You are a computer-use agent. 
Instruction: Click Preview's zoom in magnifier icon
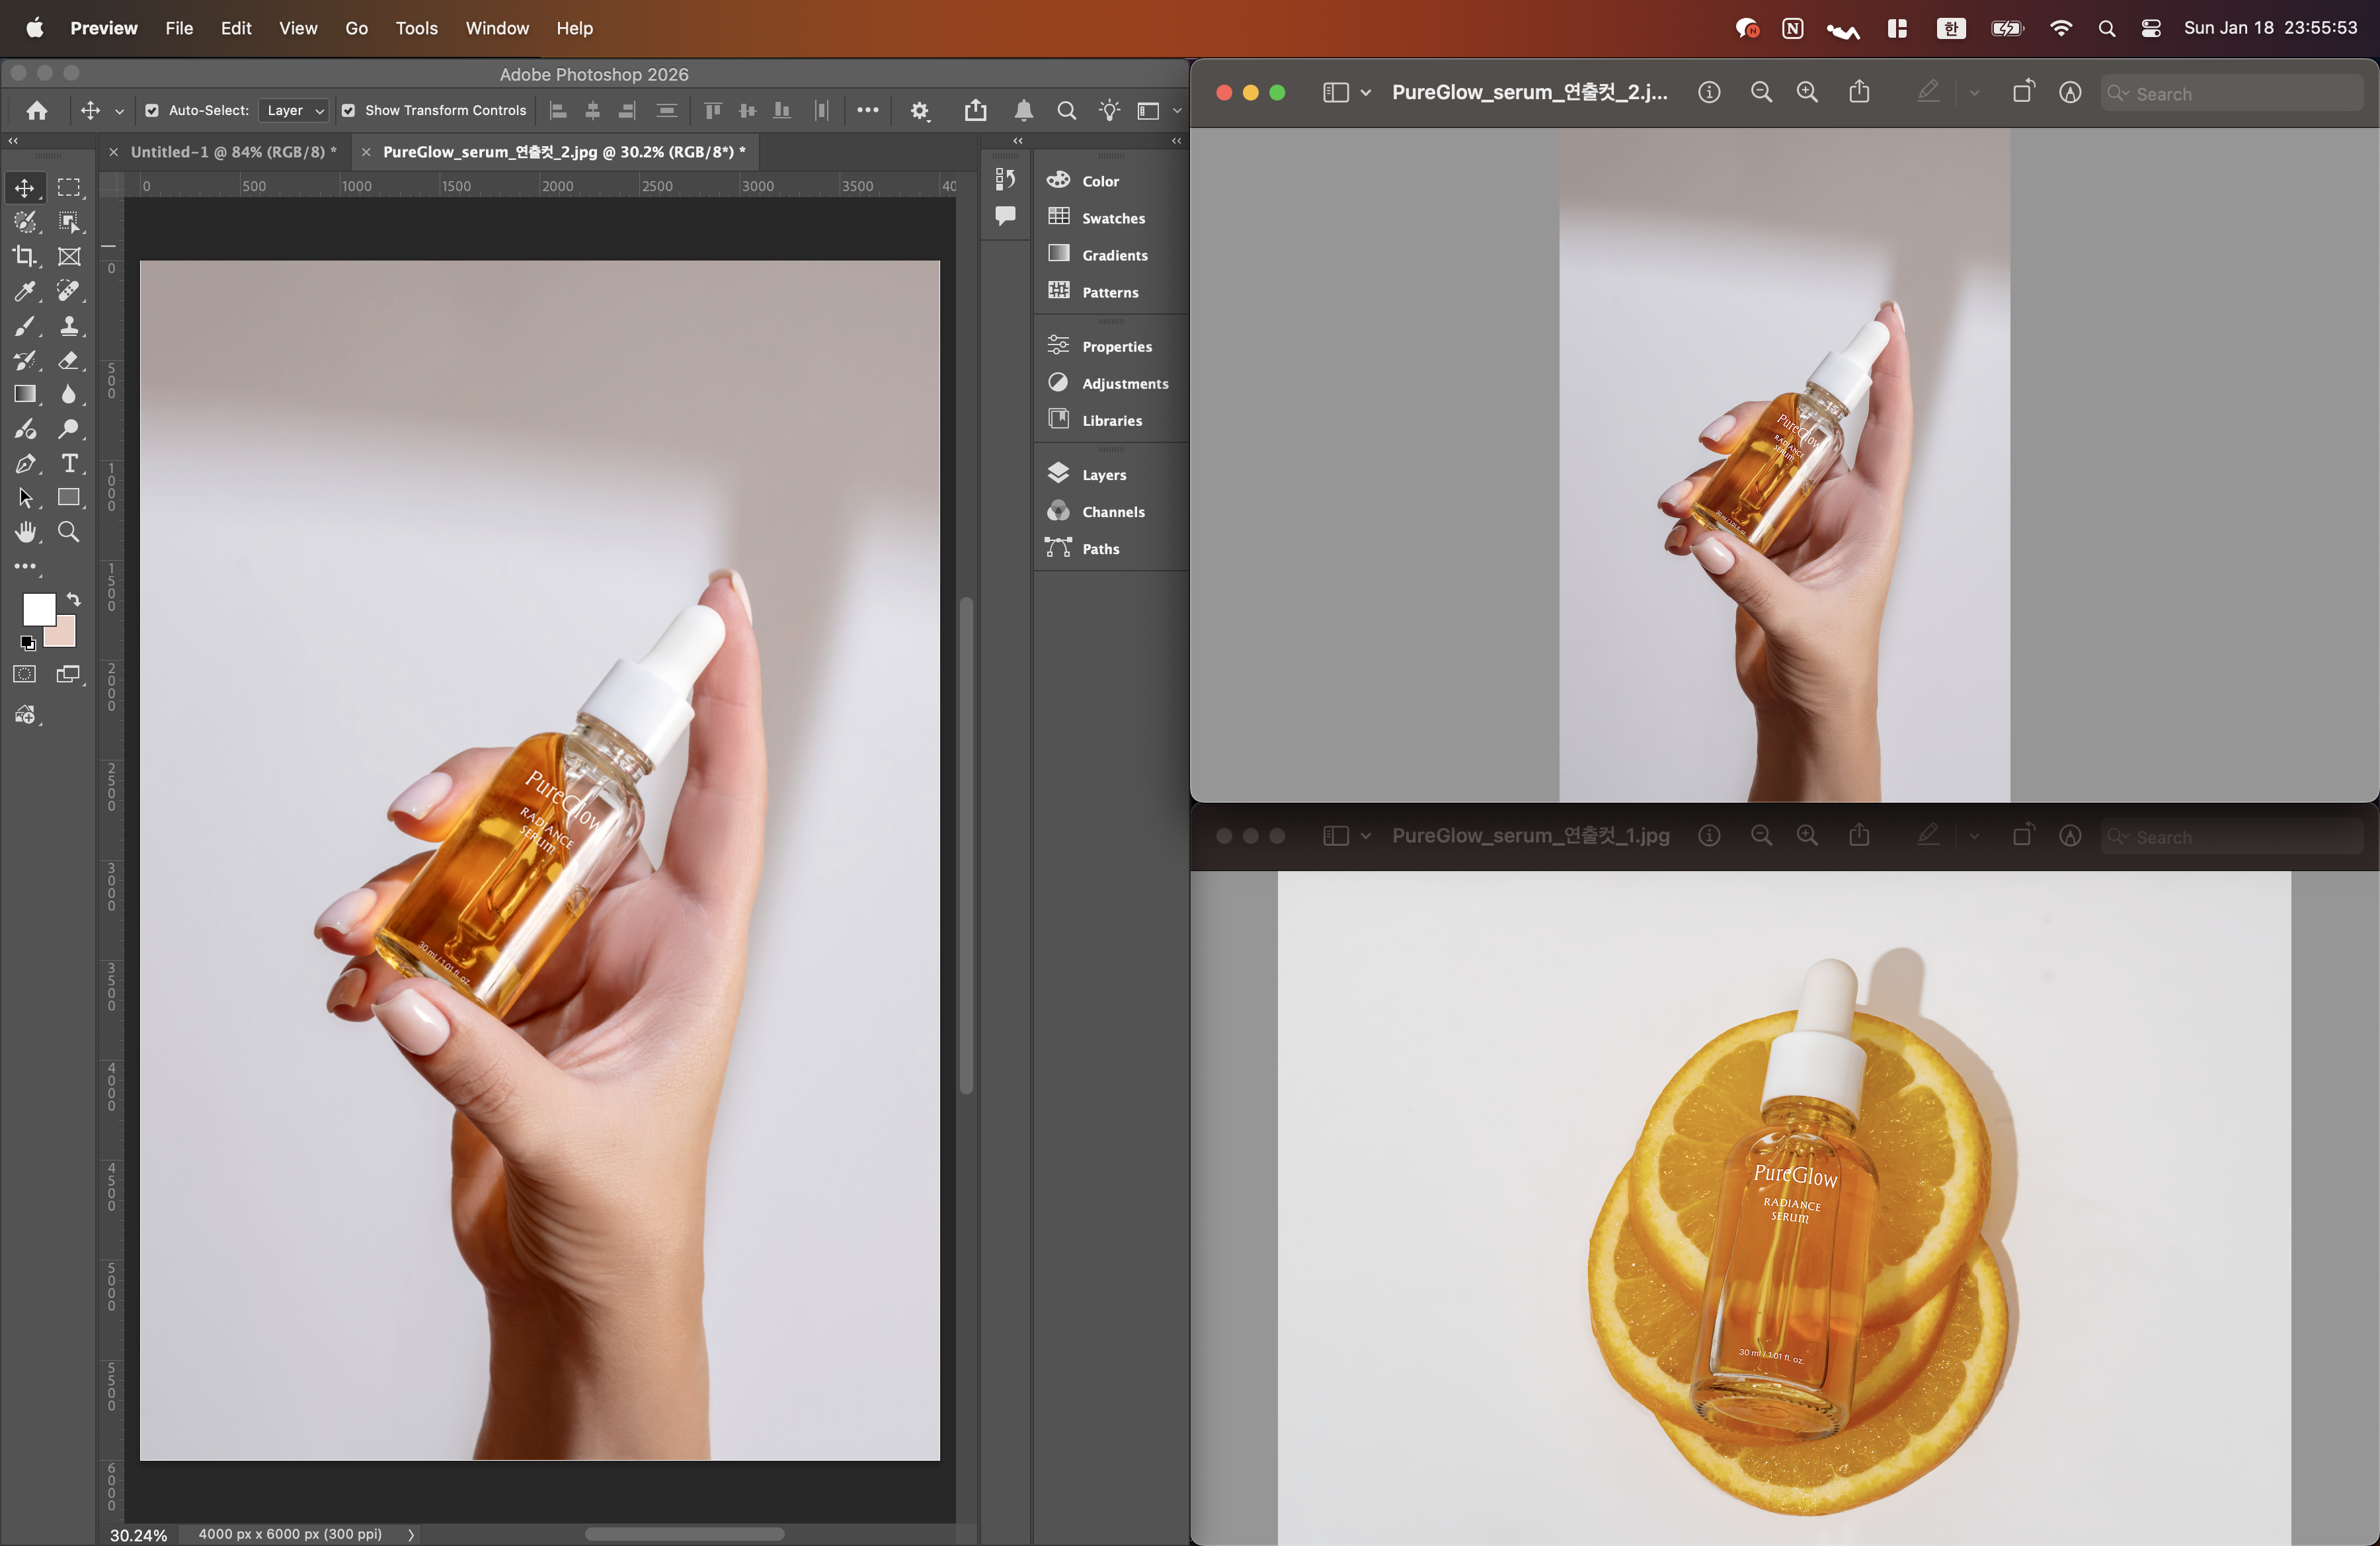(1806, 93)
